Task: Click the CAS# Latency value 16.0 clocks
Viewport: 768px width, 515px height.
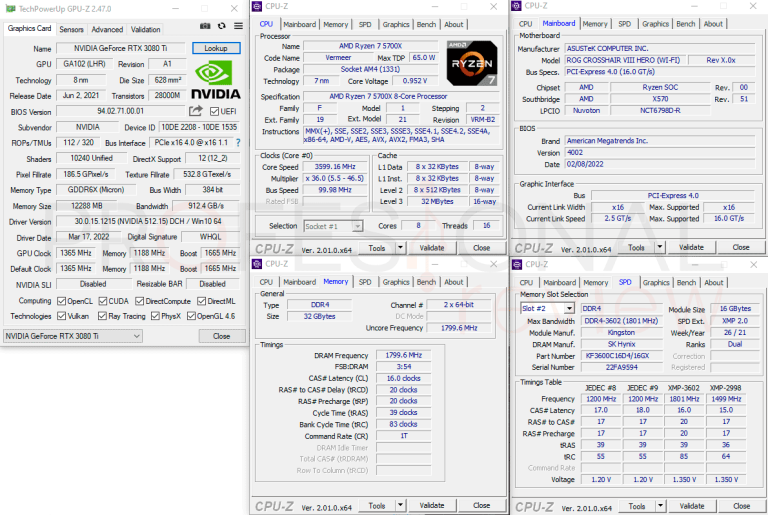Action: coord(404,378)
